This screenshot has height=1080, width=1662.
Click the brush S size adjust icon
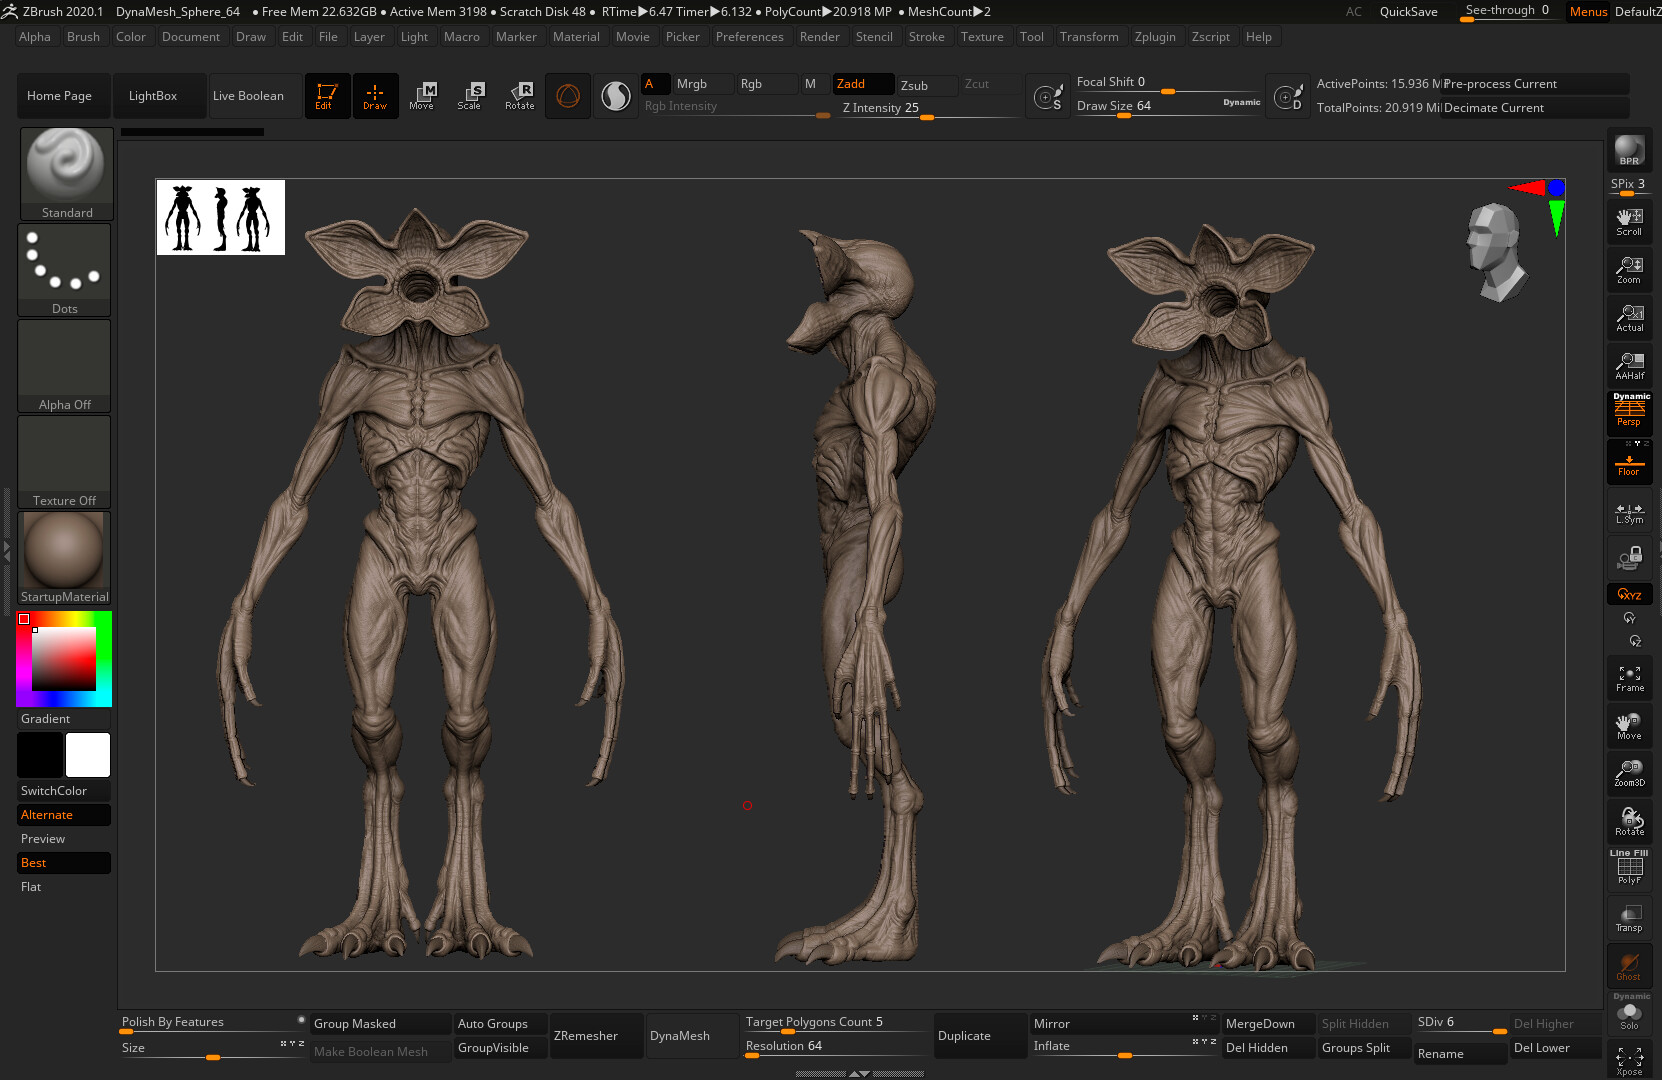(1048, 96)
